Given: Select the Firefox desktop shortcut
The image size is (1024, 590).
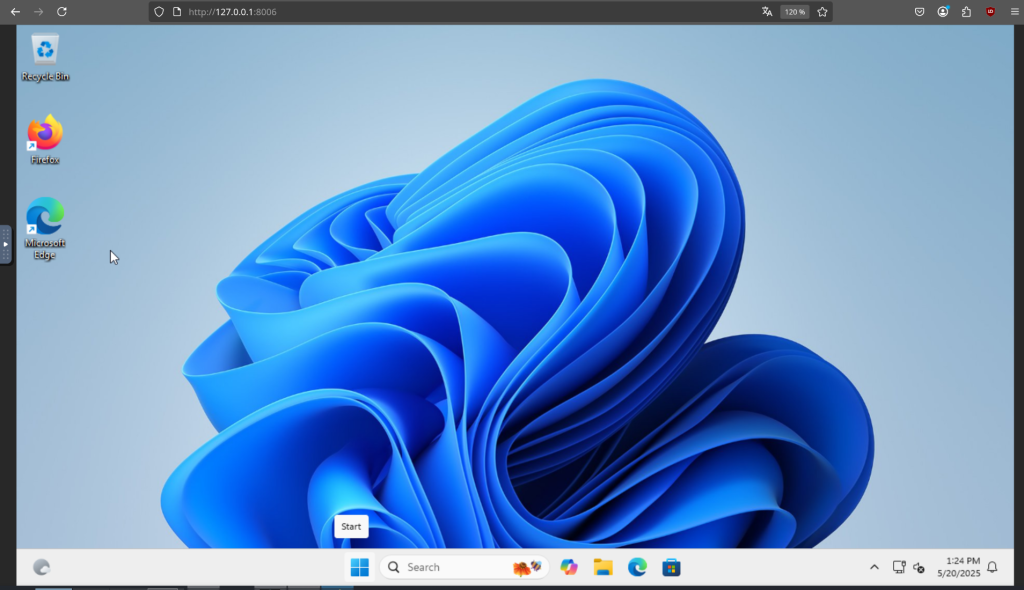Looking at the screenshot, I should [x=45, y=140].
